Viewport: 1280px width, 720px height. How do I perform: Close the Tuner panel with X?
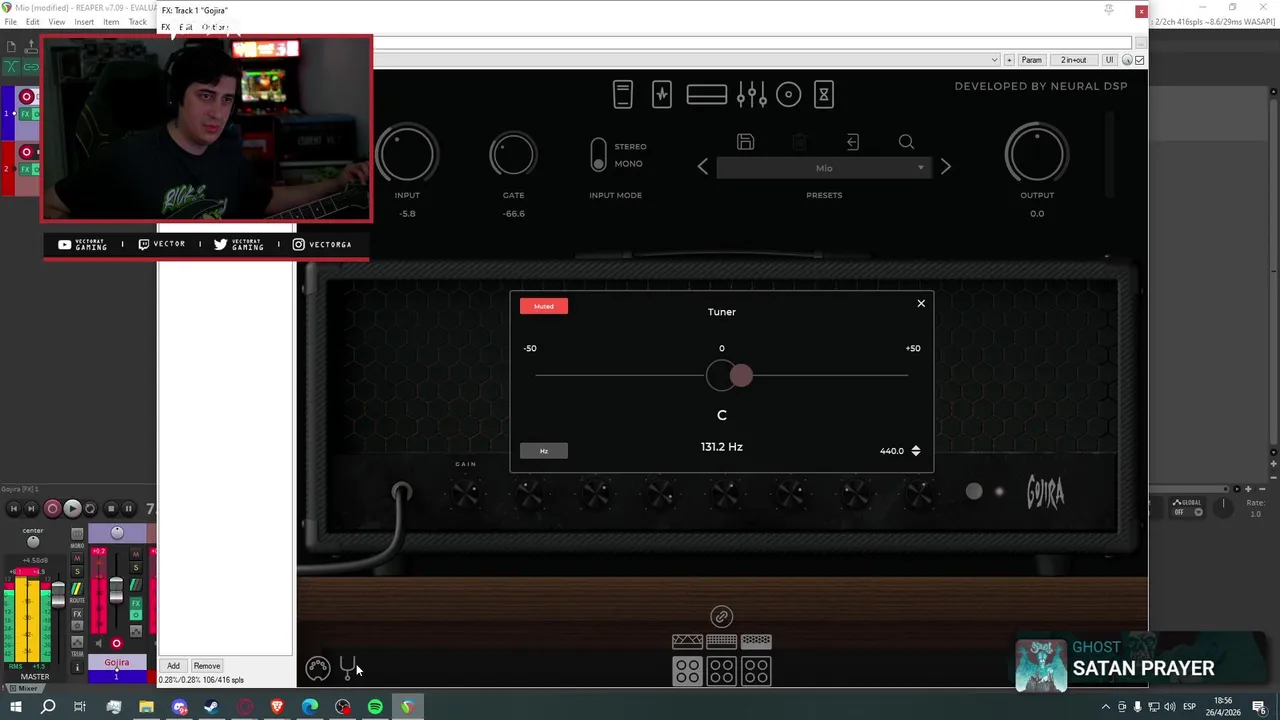[x=921, y=303]
